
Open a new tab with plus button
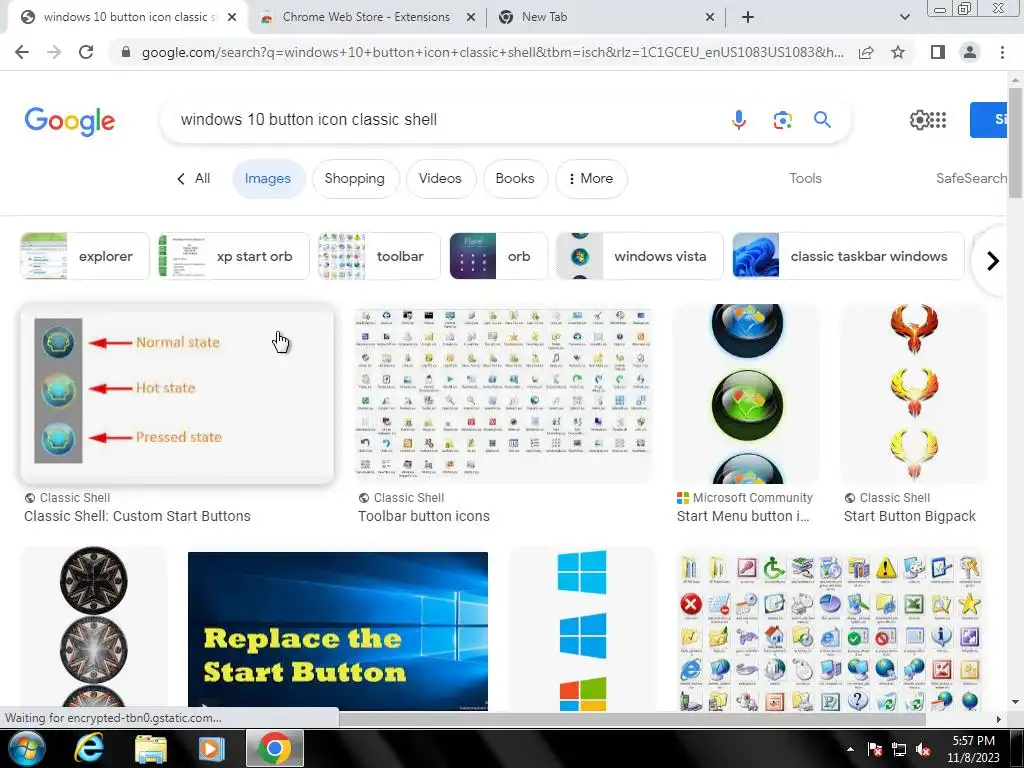[748, 17]
